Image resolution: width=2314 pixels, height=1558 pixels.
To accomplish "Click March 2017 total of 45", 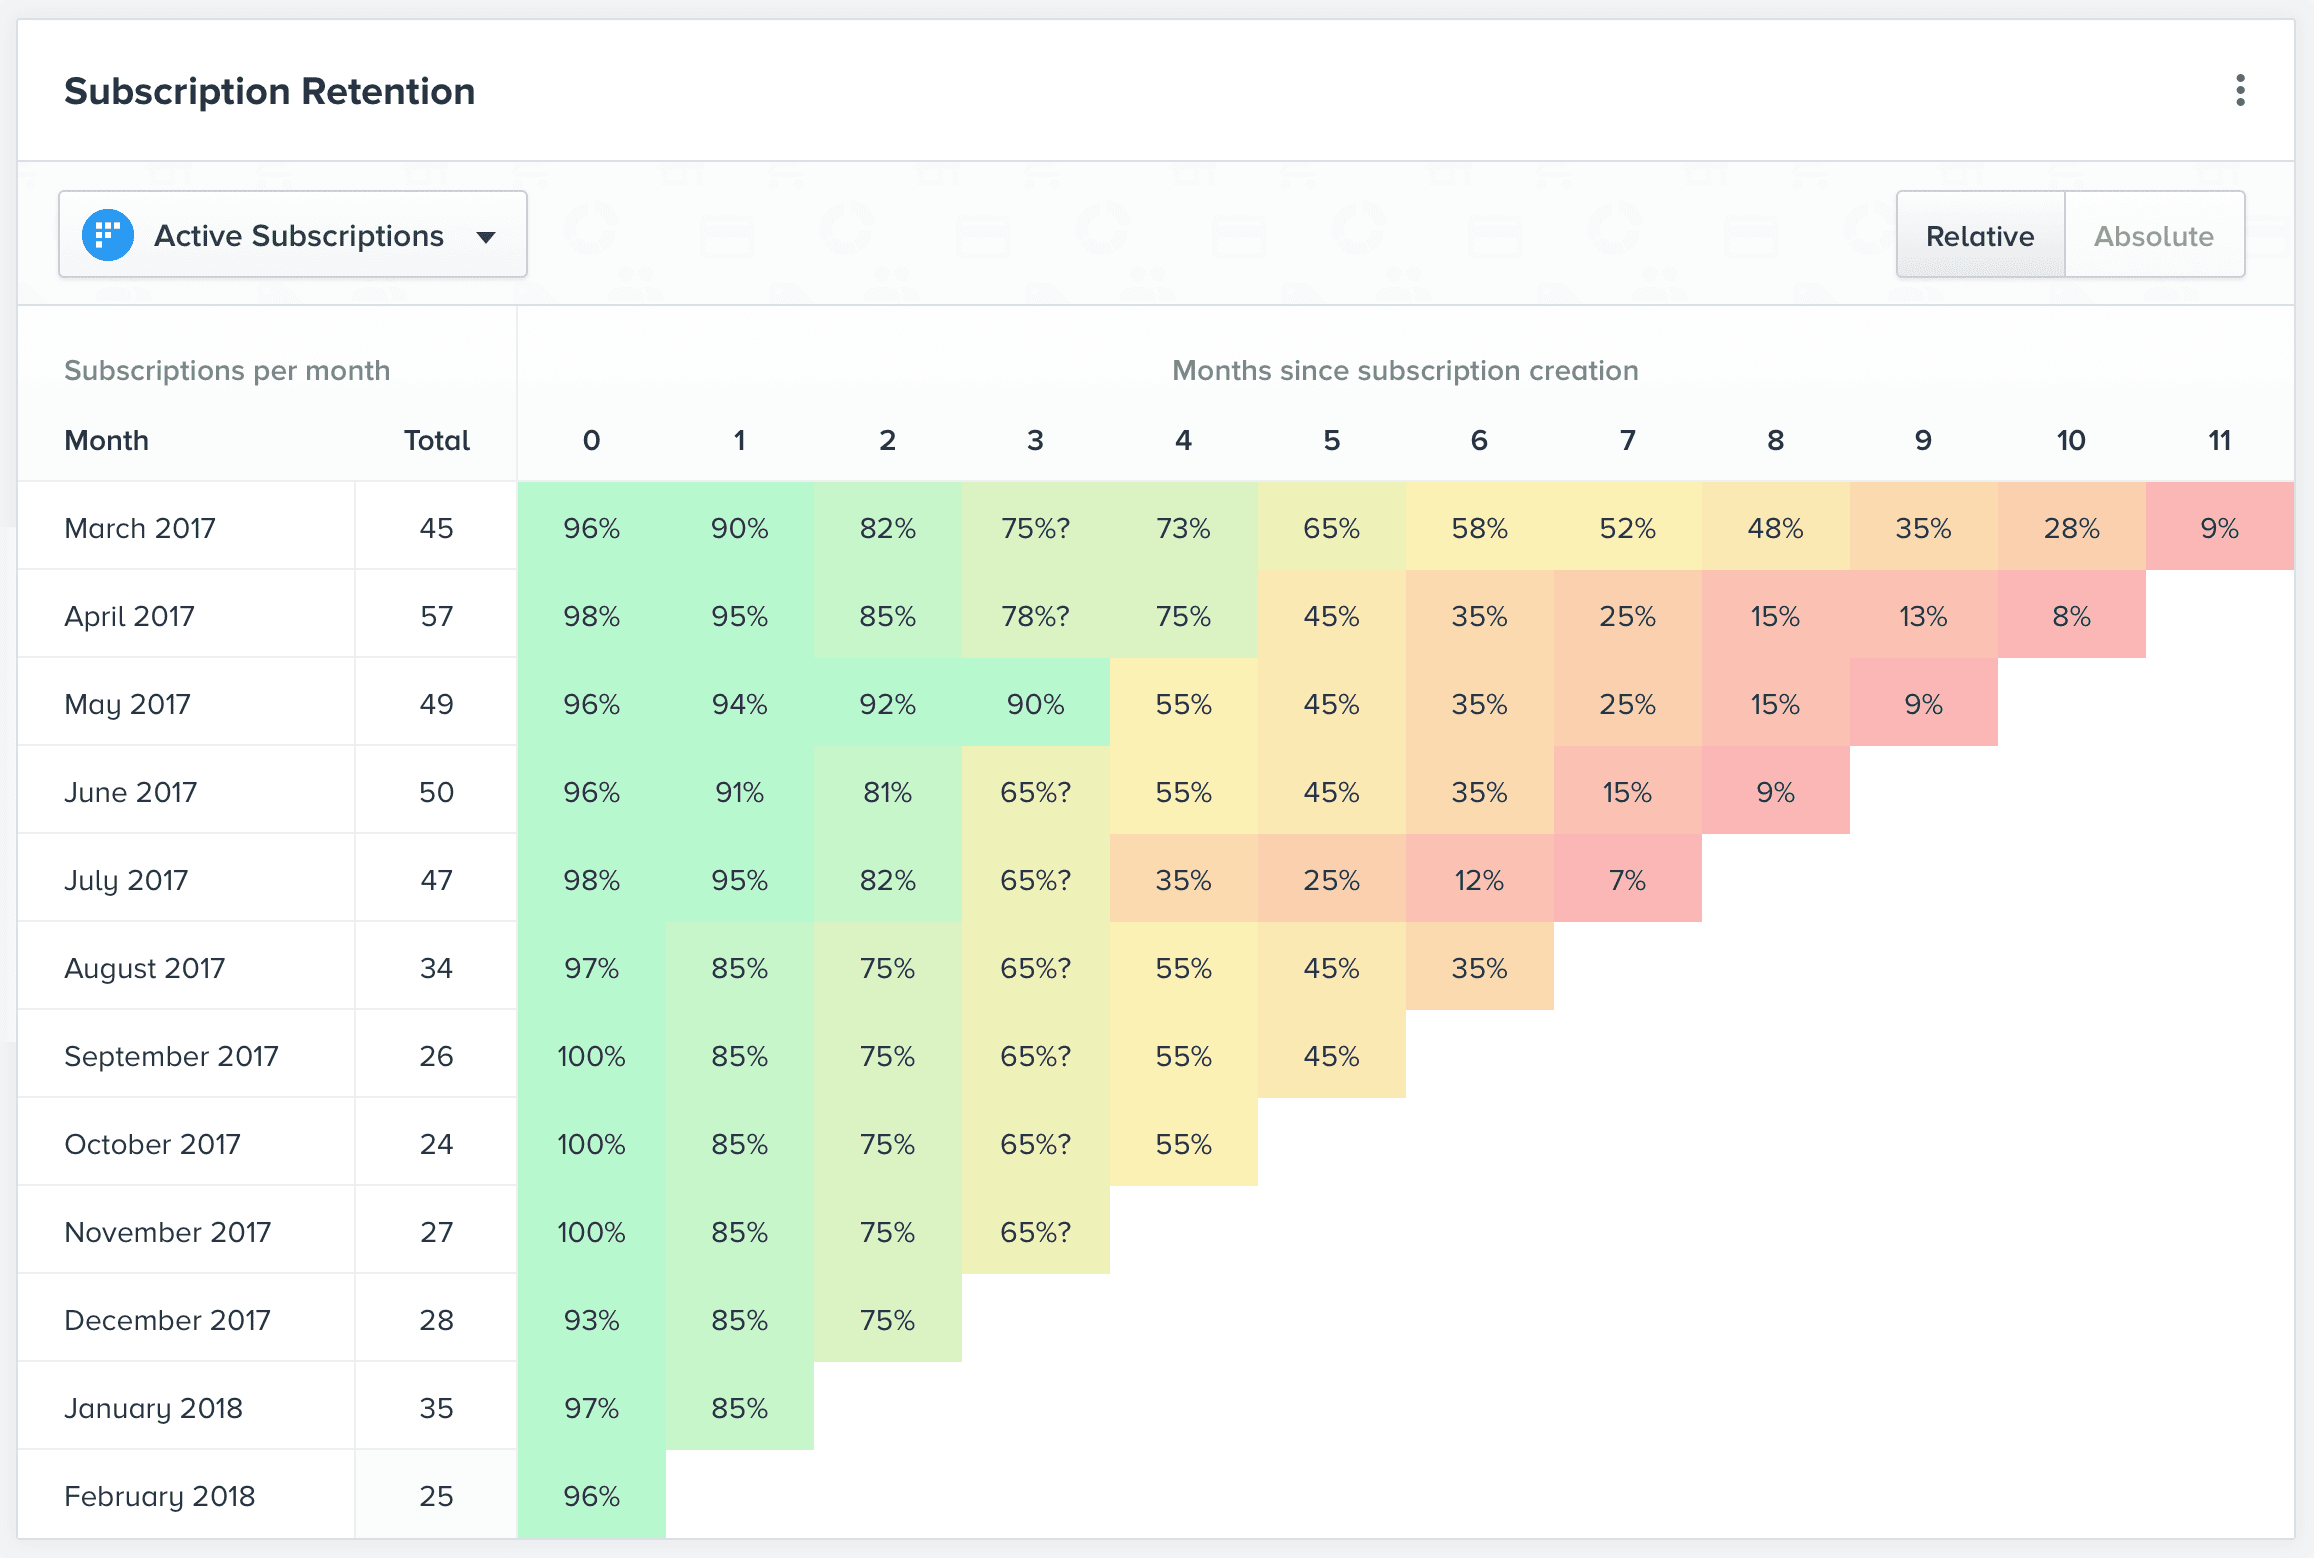I will [436, 528].
